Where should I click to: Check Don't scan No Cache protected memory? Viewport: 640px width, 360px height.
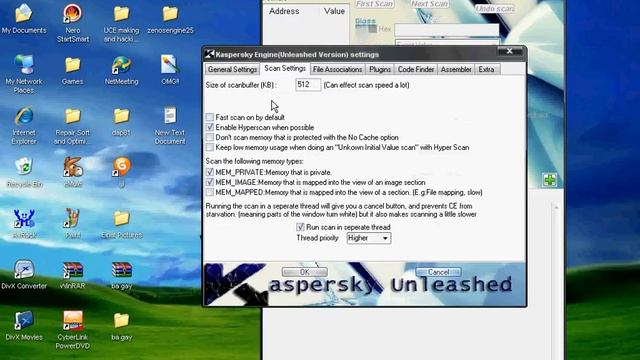[x=210, y=137]
